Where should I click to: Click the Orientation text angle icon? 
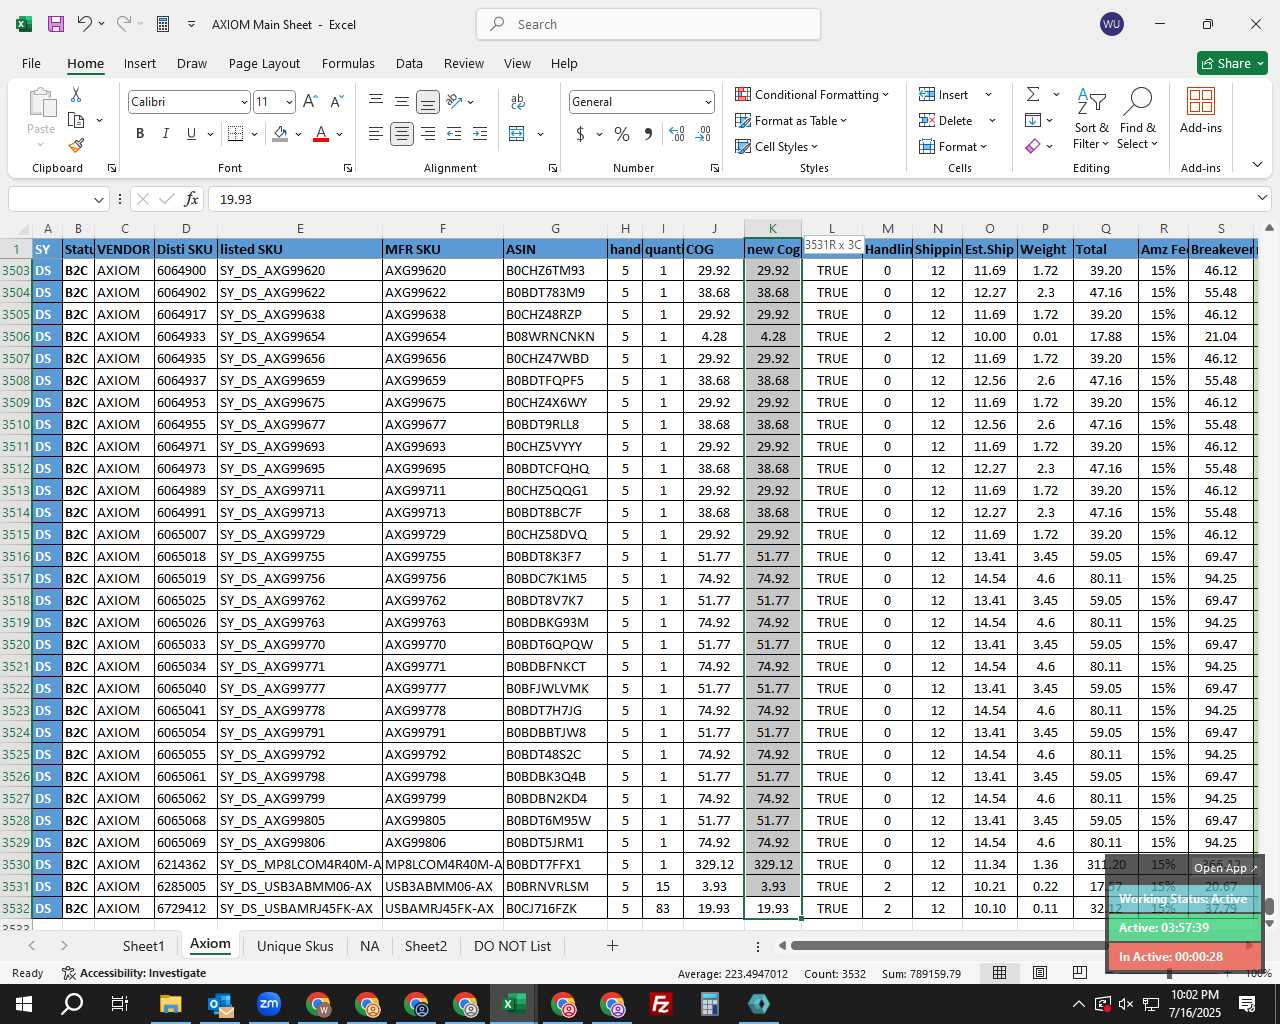click(455, 102)
